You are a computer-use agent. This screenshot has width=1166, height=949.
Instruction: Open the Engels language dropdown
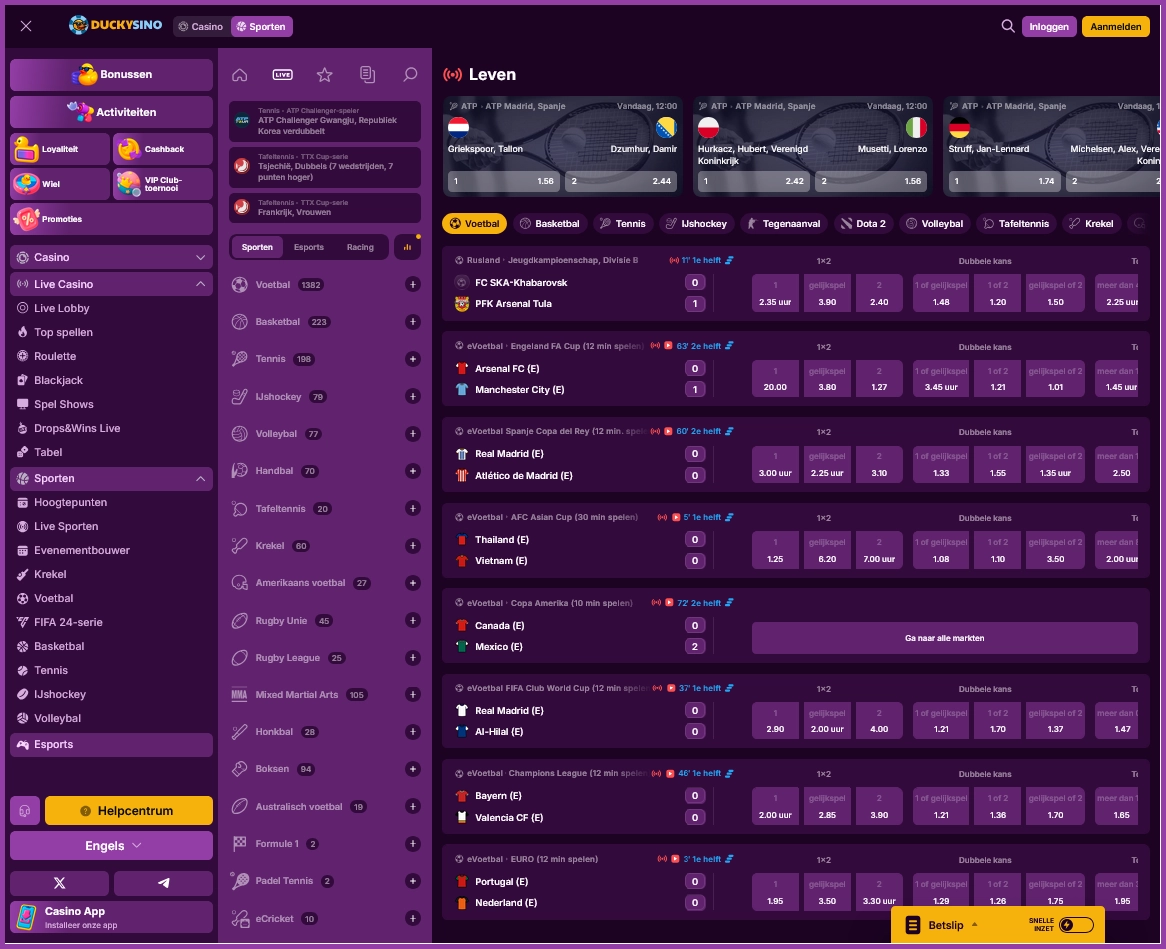tap(112, 846)
